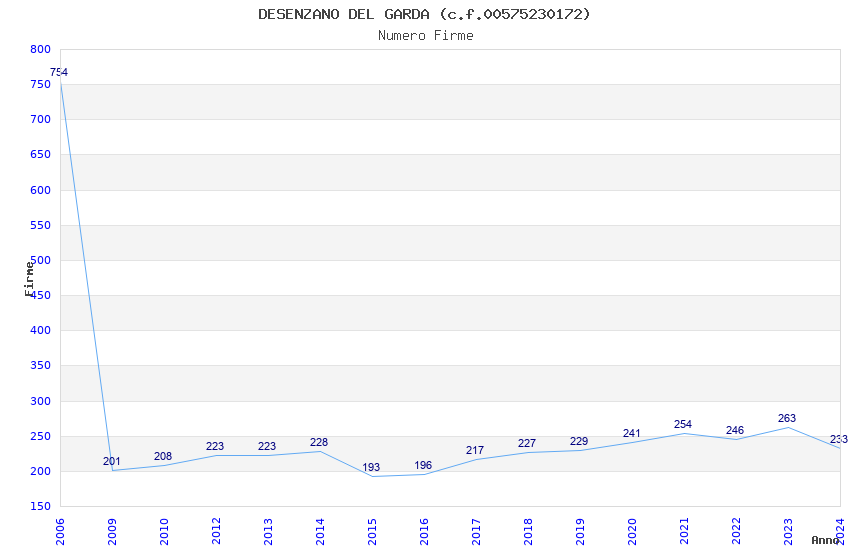Click y-axis value 600

coord(41,190)
